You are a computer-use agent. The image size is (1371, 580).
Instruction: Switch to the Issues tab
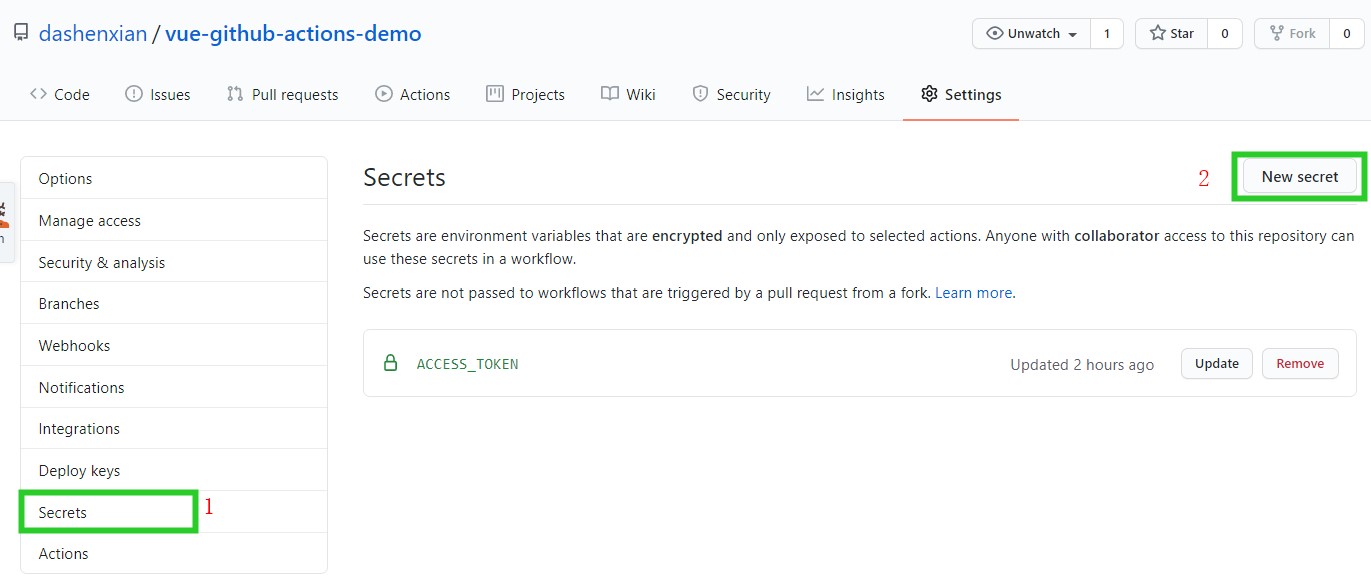point(157,94)
